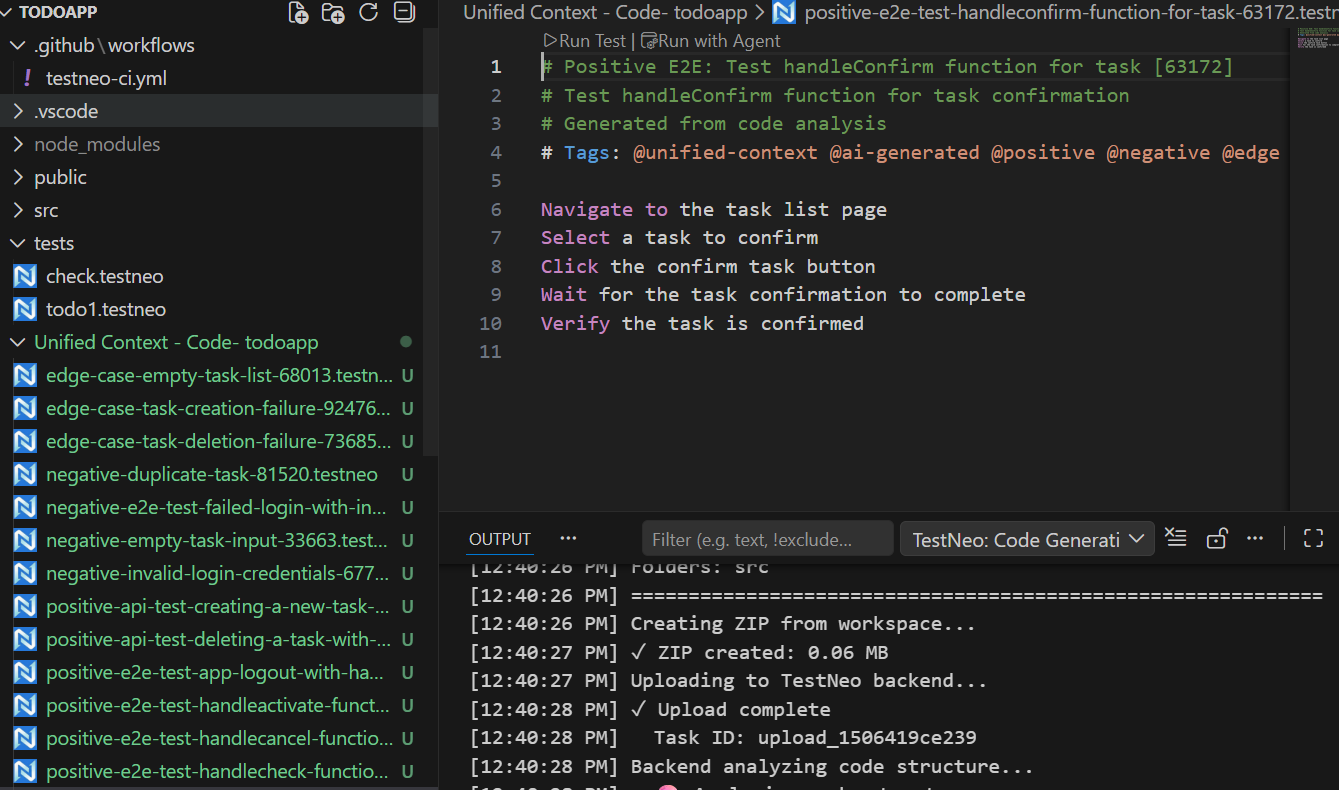Image resolution: width=1339 pixels, height=790 pixels.
Task: Open the TestNeo: Code Generation channel dropdown
Action: coord(1026,538)
